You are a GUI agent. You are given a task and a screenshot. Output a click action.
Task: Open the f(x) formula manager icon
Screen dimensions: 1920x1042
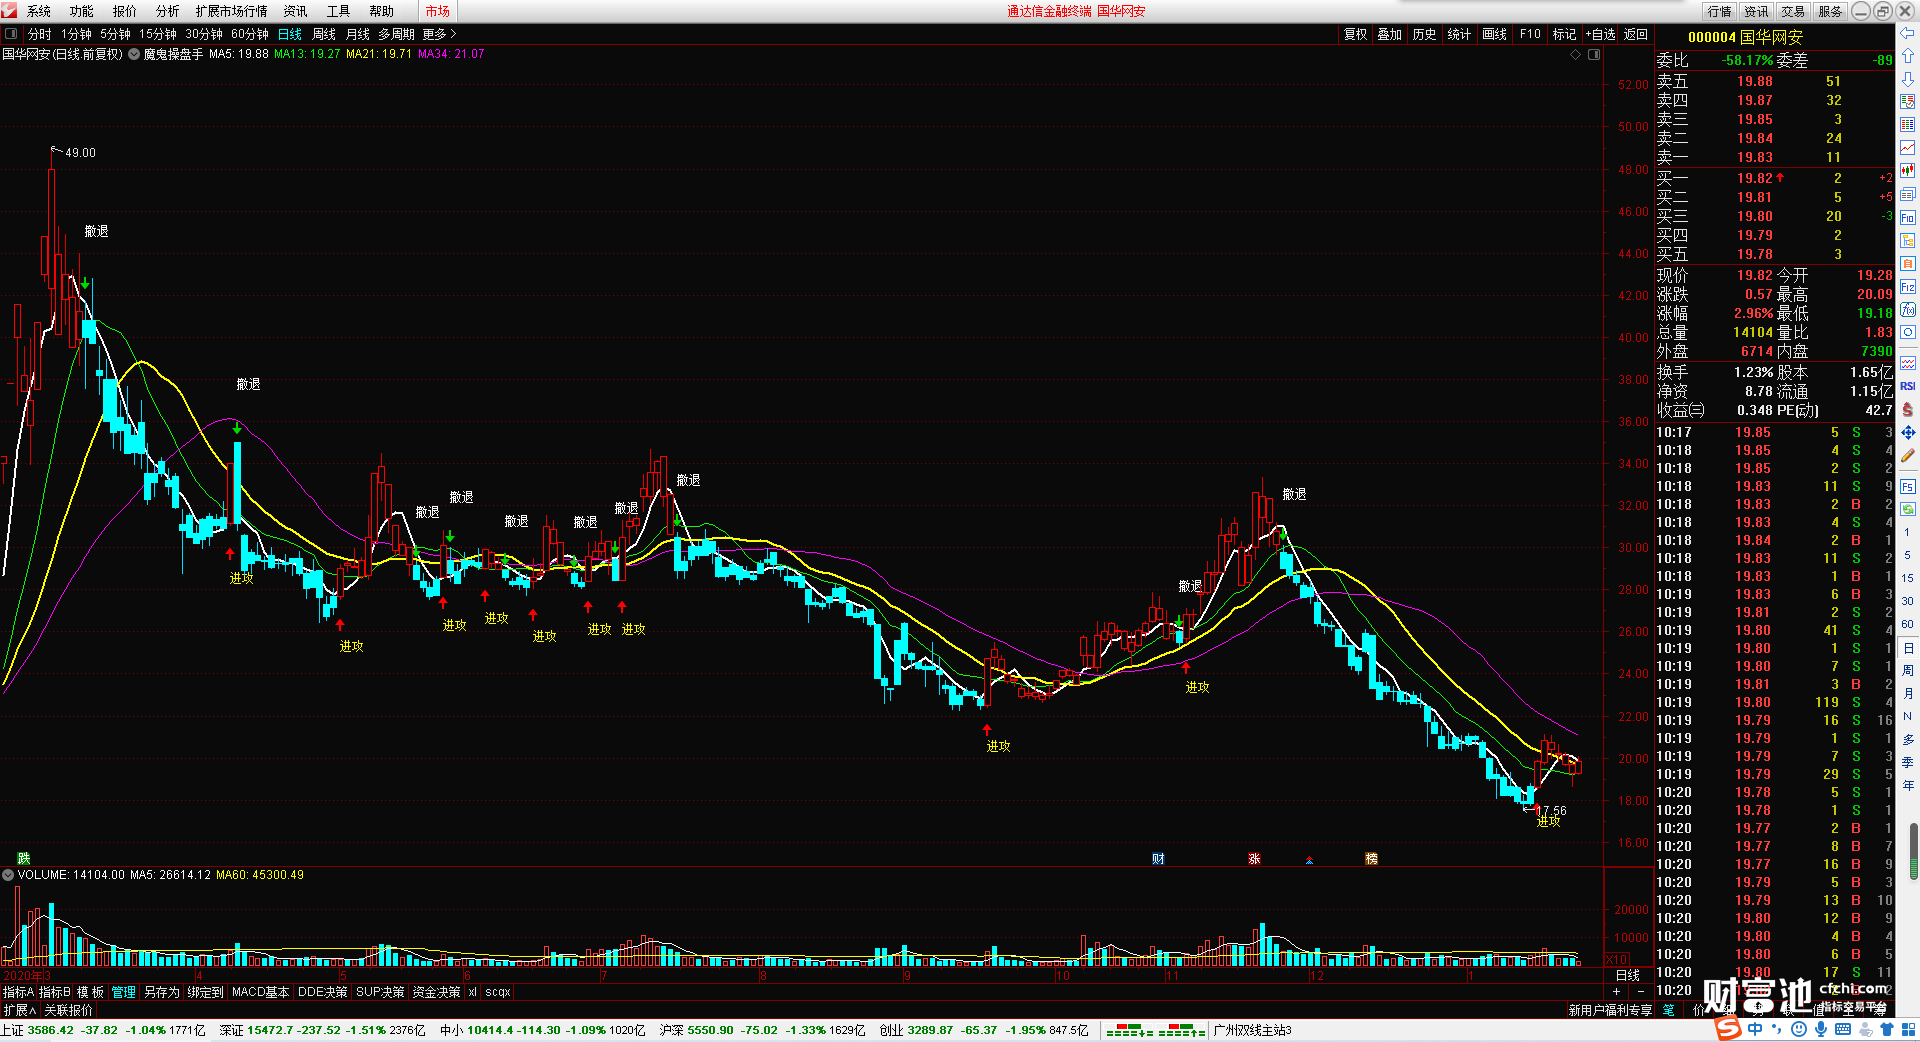pos(1907,310)
